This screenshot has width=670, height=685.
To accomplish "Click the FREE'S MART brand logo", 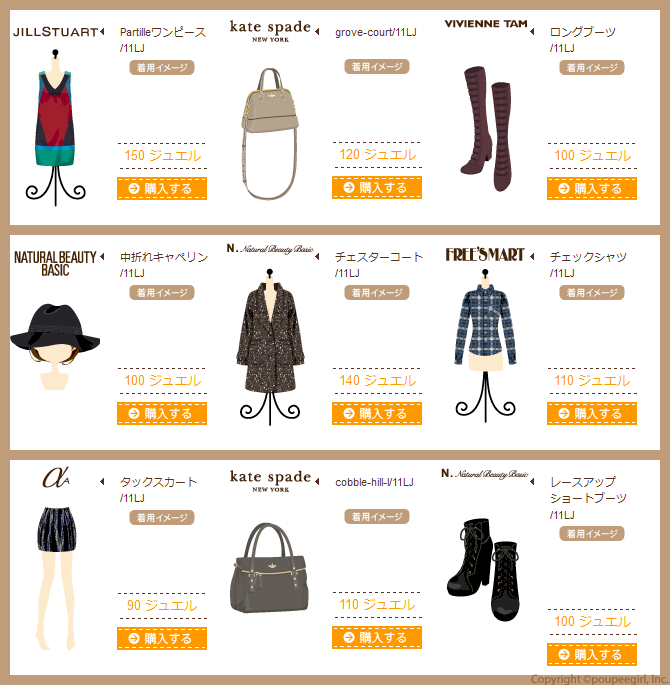I will (485, 255).
